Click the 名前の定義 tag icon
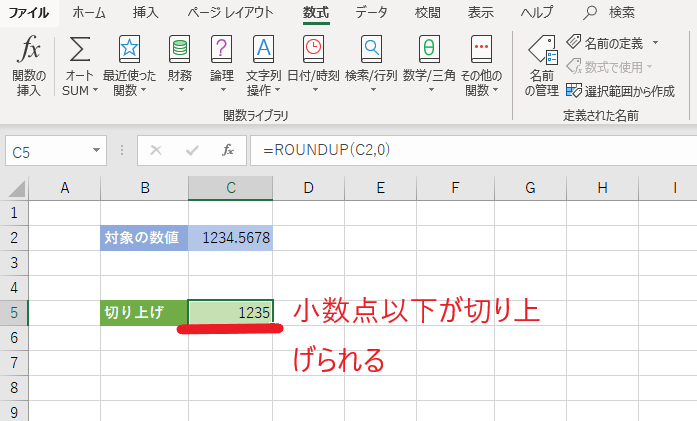 point(574,42)
